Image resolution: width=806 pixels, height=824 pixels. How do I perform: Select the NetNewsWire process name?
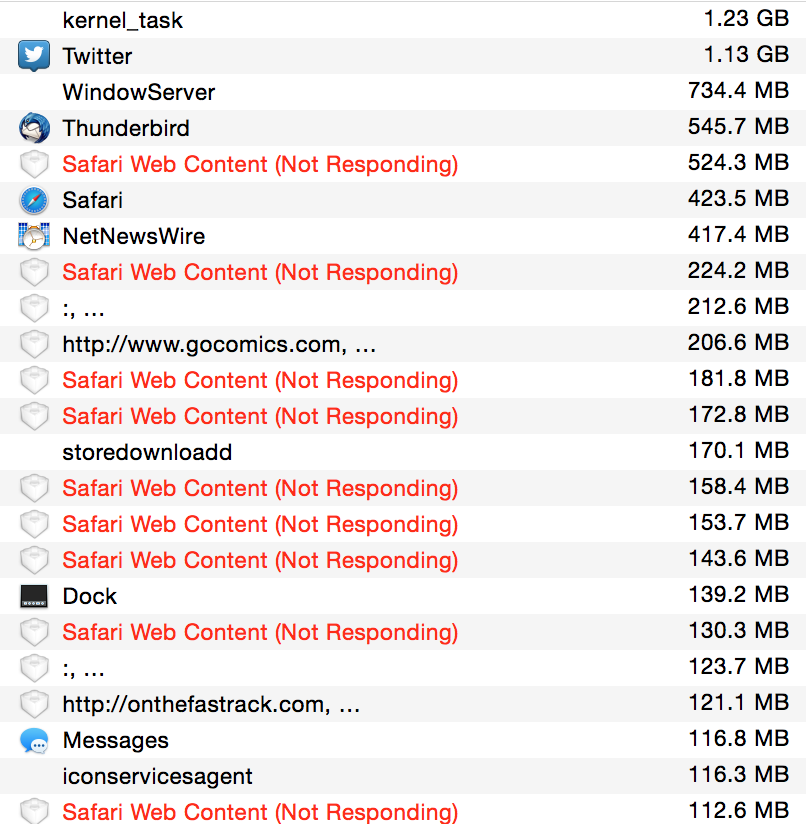click(x=133, y=236)
